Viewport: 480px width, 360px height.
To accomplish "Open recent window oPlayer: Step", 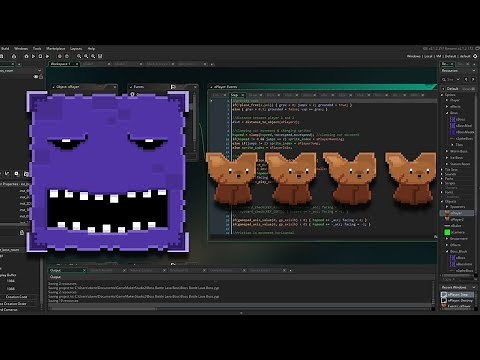I will (457, 295).
